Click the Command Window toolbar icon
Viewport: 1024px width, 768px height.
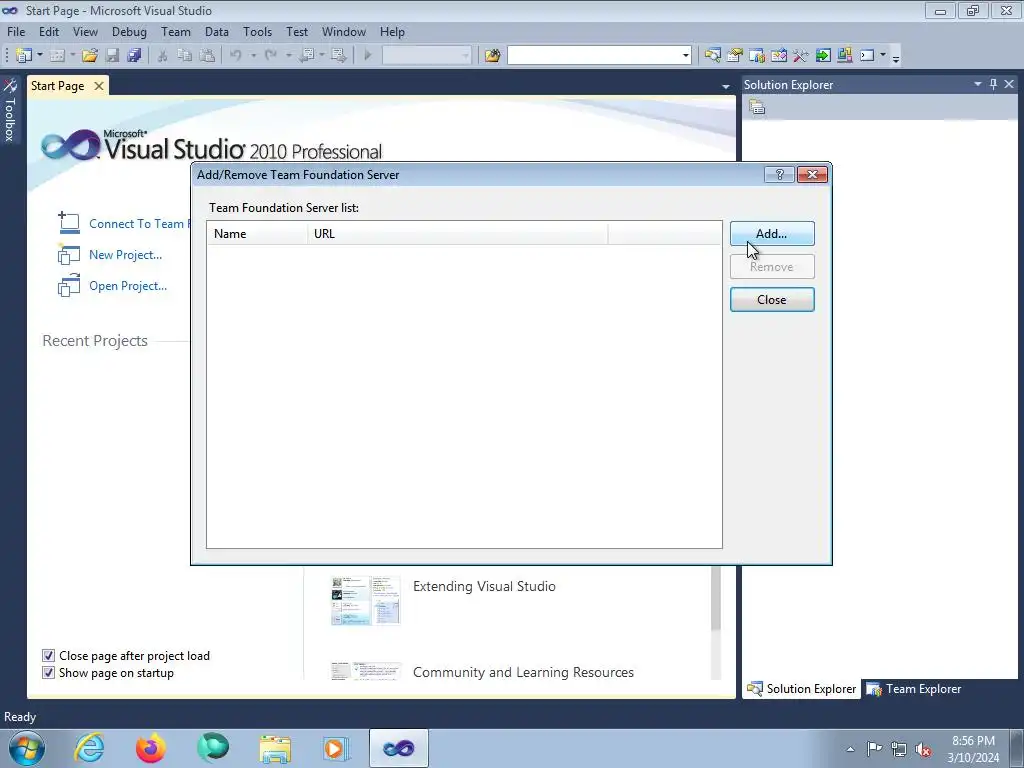[867, 56]
